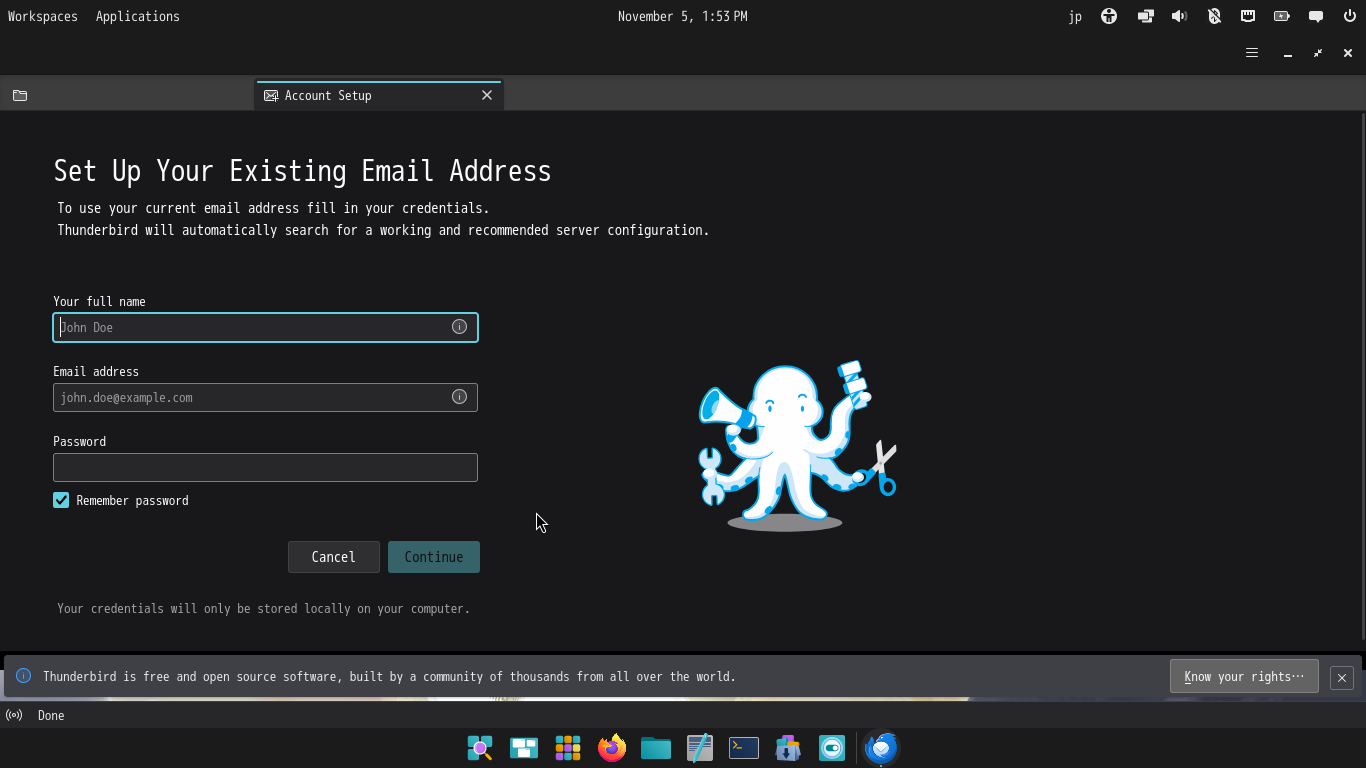Click the info icon in the notification bar
The image size is (1366, 768).
tap(24, 676)
